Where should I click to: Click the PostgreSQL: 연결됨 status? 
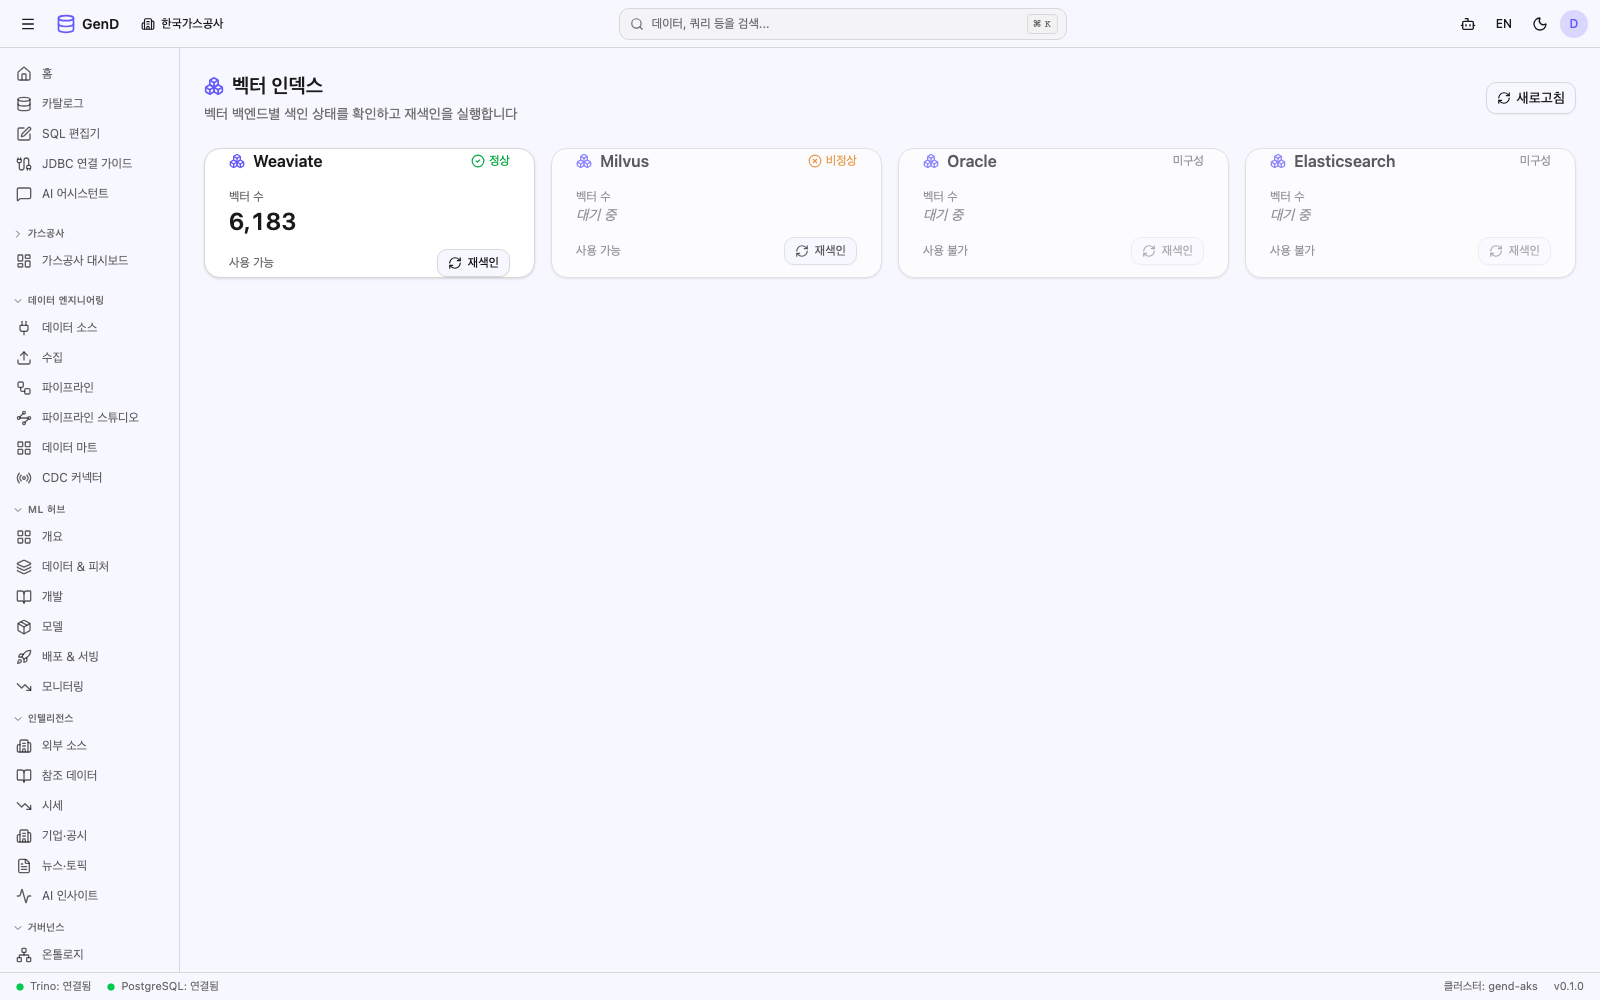(163, 987)
